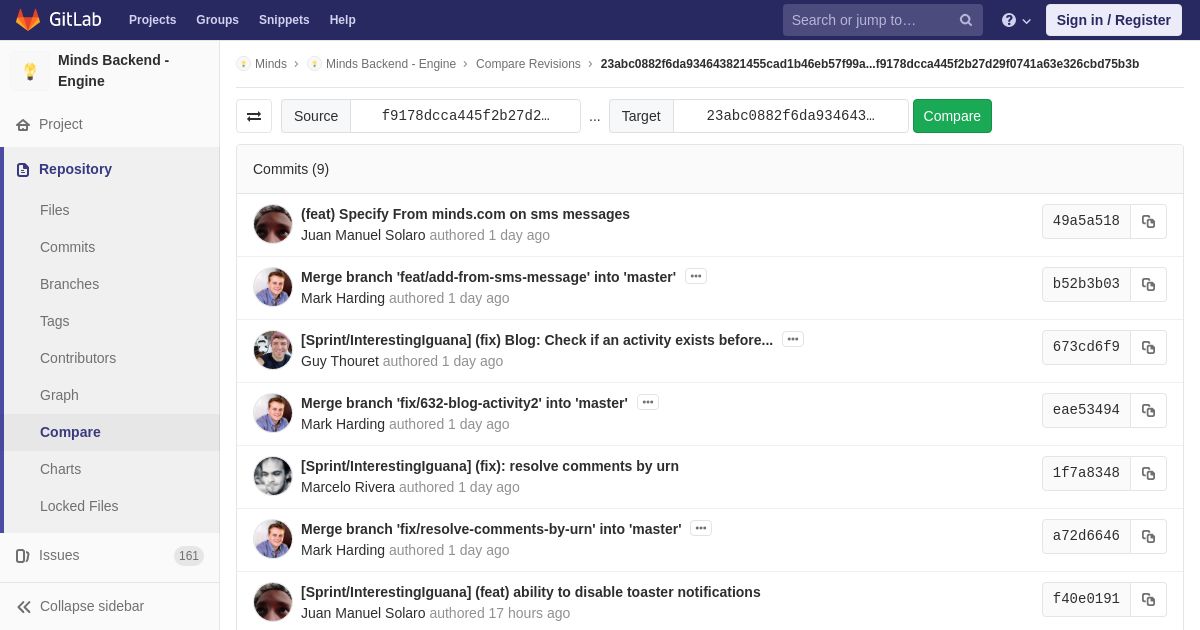The image size is (1200, 630).
Task: Open the Projects menu in the top bar
Action: (152, 20)
